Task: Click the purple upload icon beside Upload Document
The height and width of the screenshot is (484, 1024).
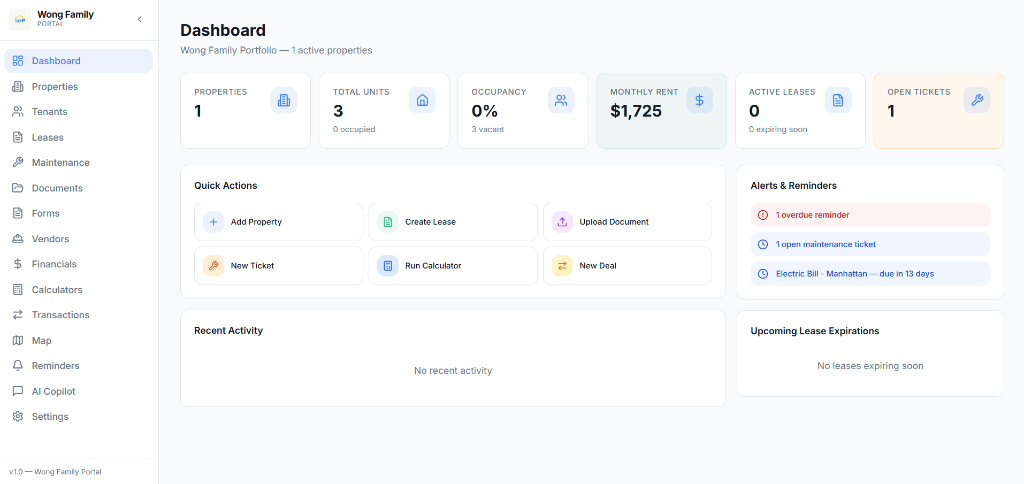Action: 562,222
